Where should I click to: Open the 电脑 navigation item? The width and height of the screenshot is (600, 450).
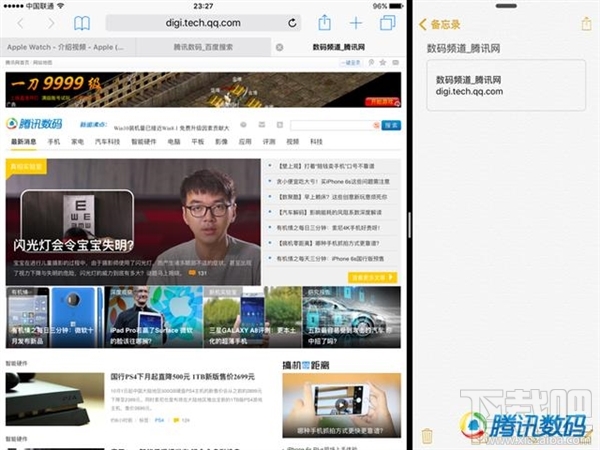click(174, 142)
